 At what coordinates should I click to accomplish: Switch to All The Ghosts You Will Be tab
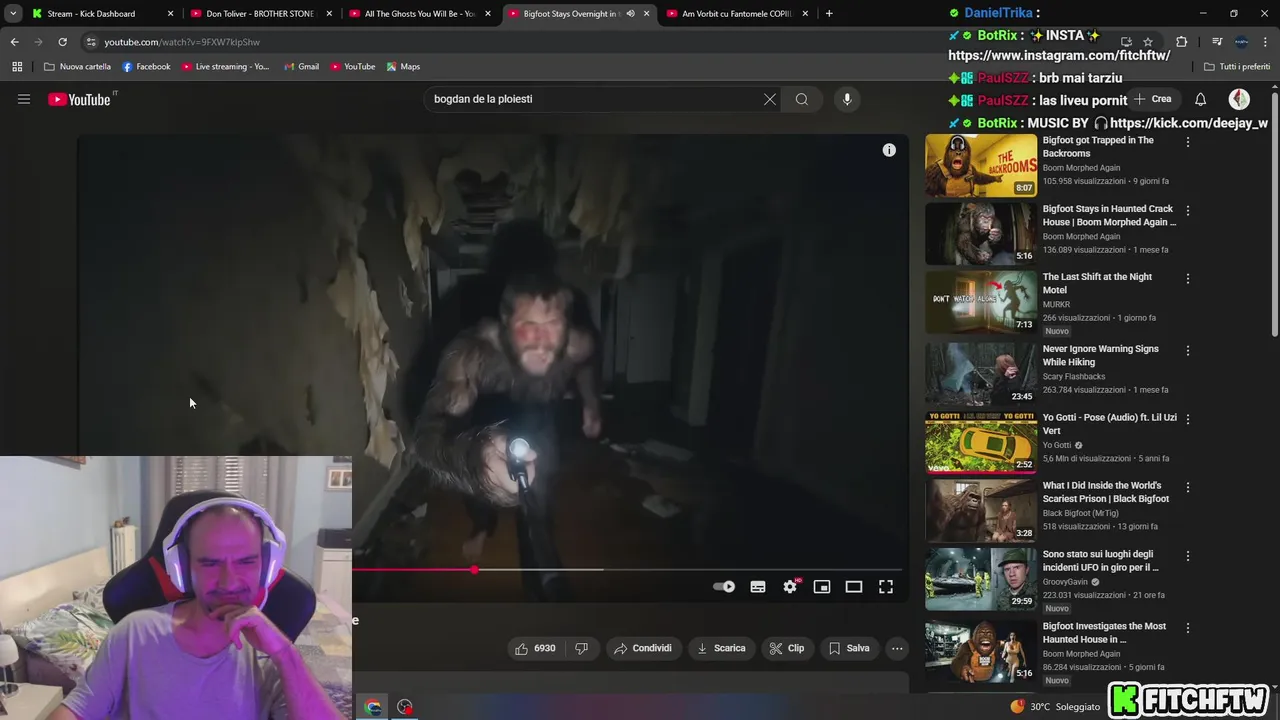[x=419, y=14]
